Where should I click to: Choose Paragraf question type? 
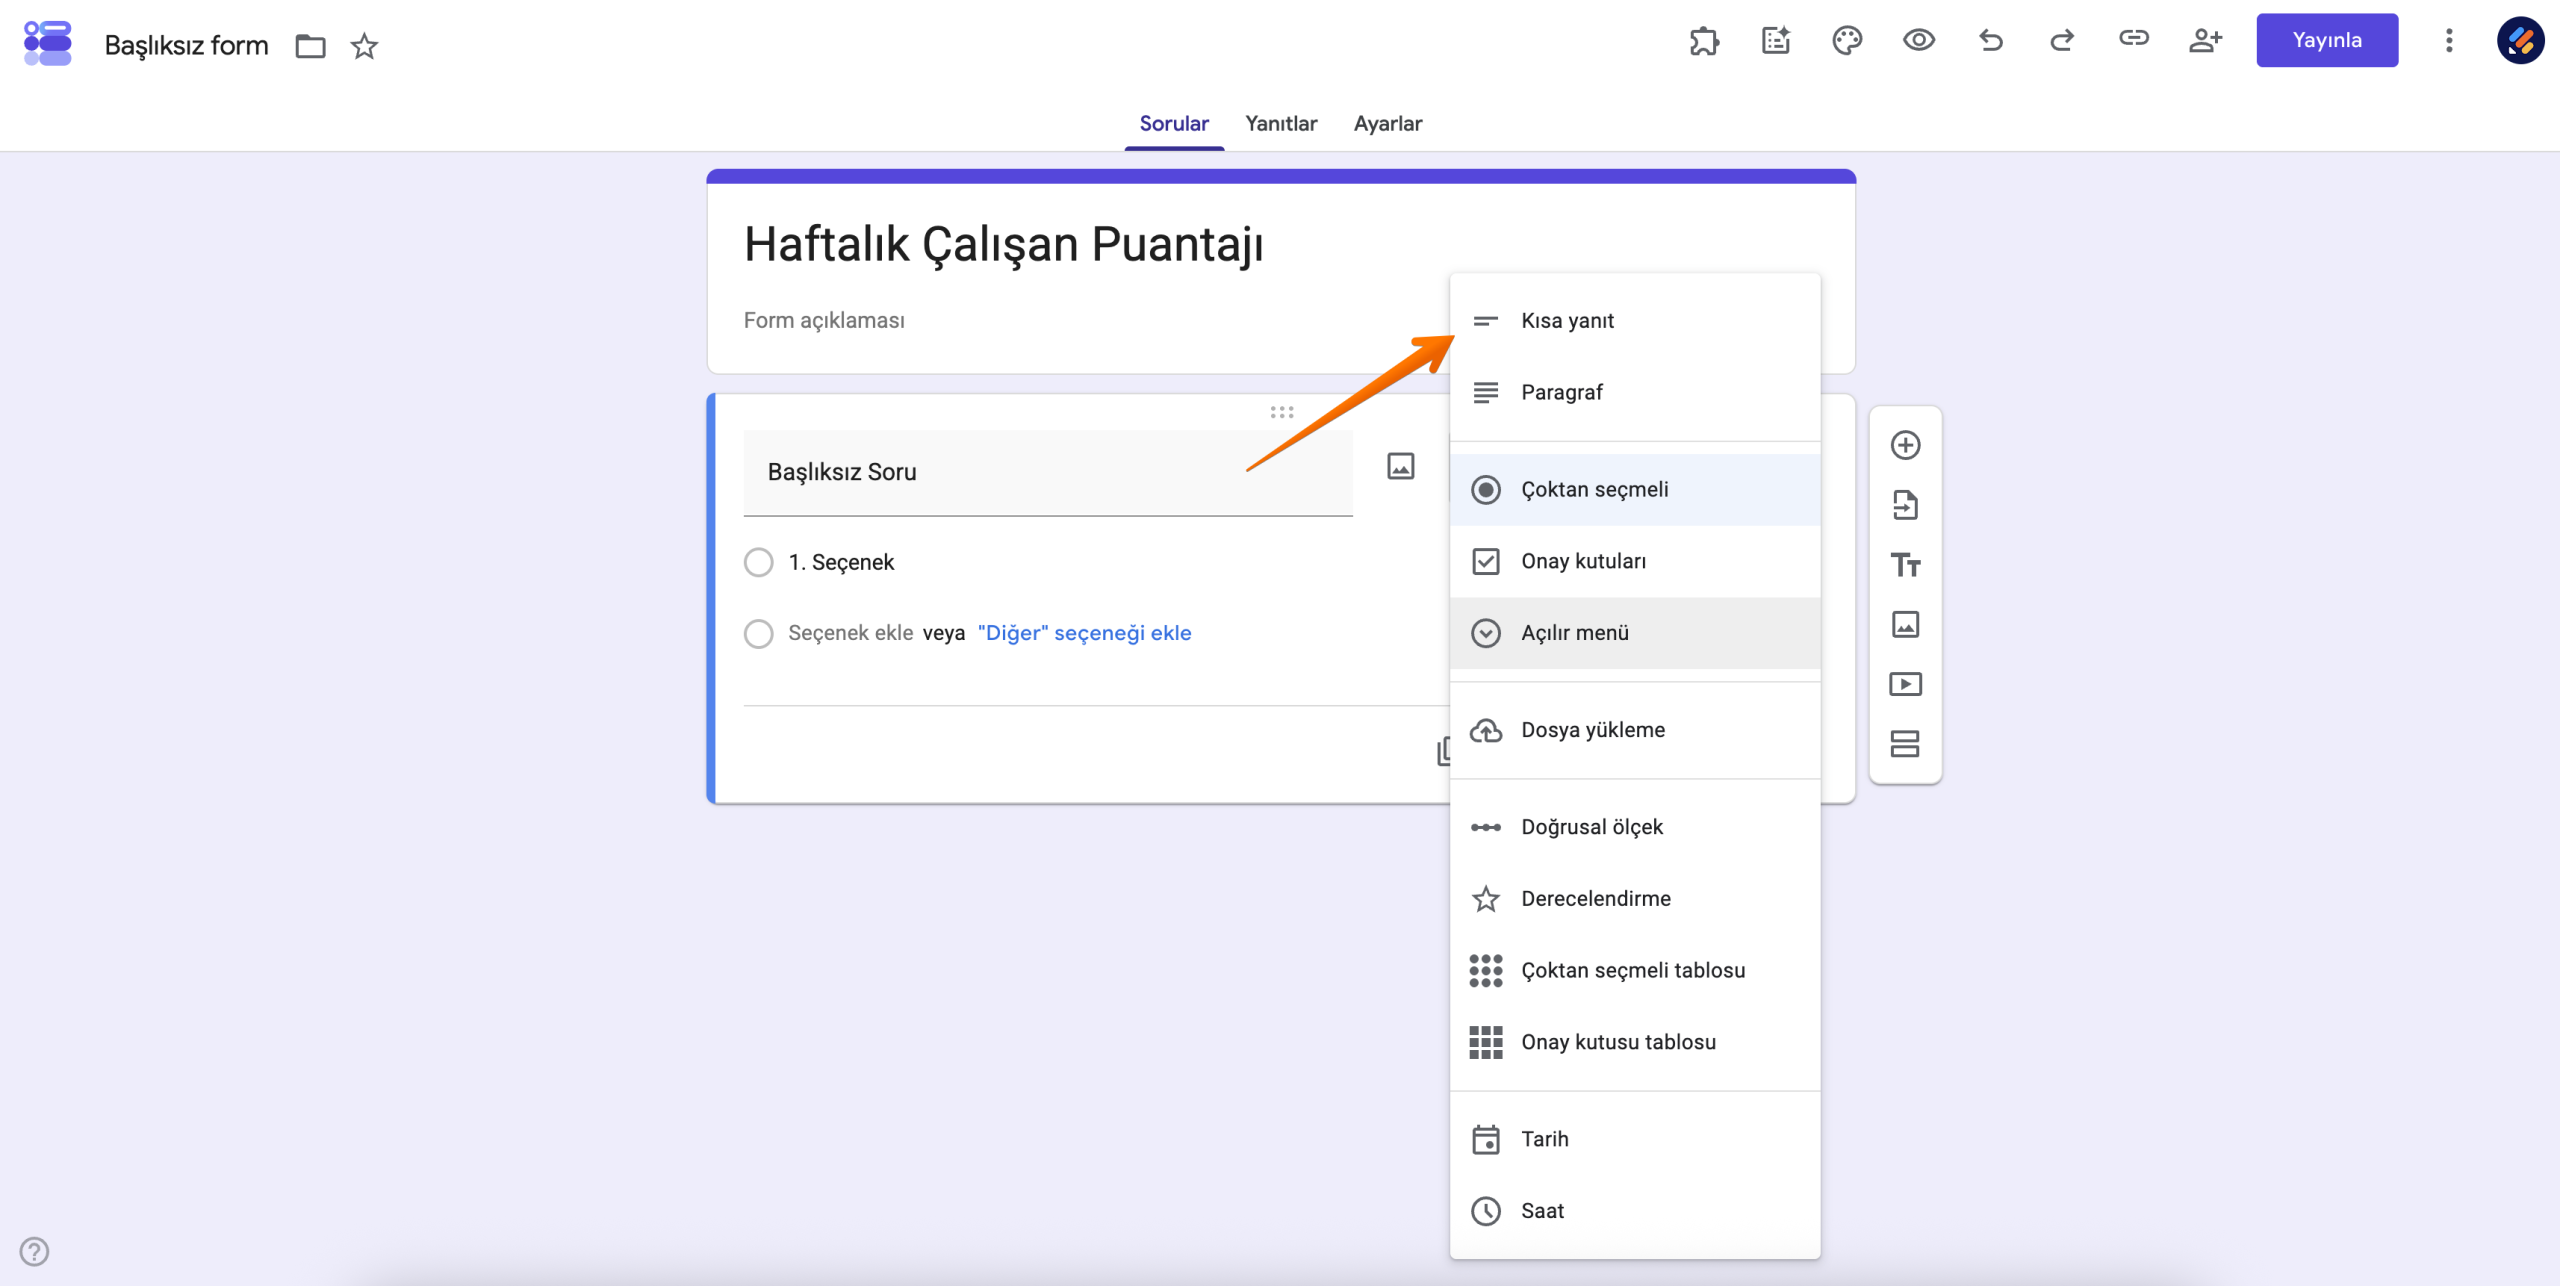pyautogui.click(x=1635, y=392)
